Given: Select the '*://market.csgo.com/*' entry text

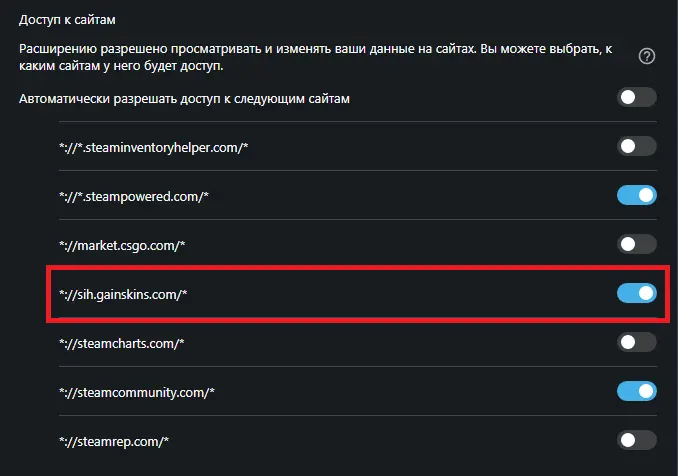Looking at the screenshot, I should [x=122, y=246].
